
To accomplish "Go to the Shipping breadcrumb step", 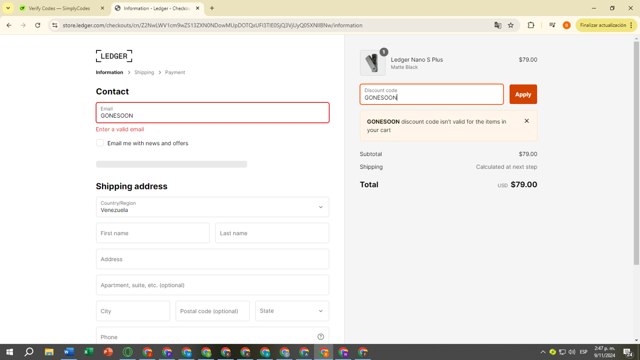I will tap(144, 72).
